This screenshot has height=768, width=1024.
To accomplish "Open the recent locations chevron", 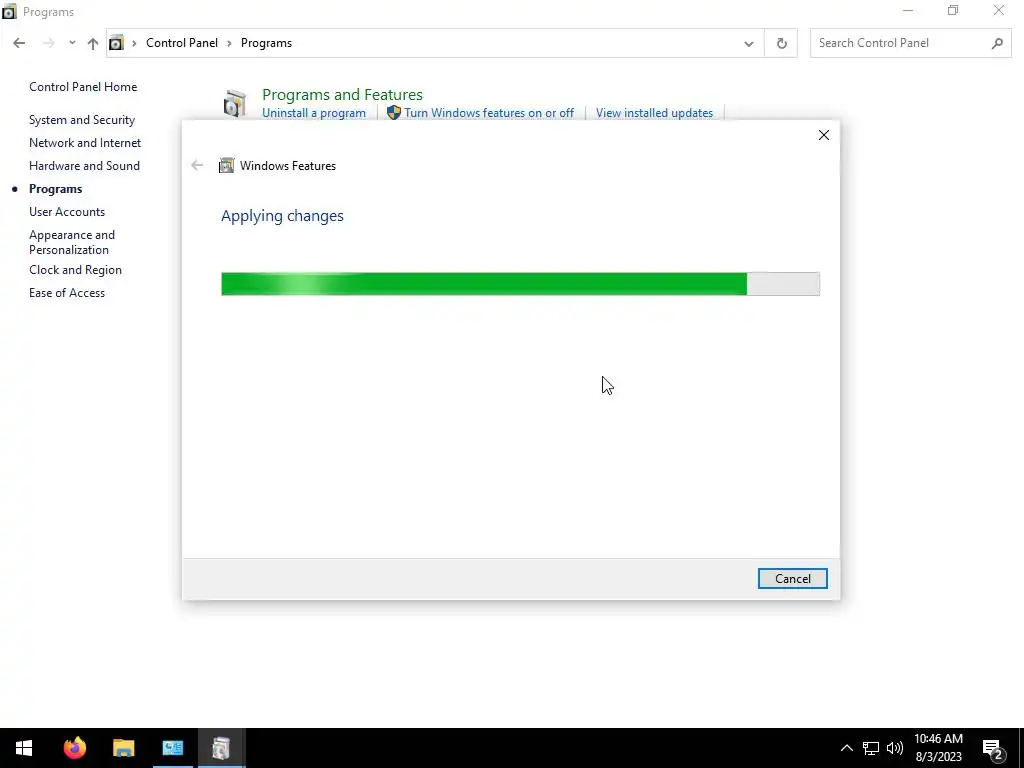I will point(72,43).
